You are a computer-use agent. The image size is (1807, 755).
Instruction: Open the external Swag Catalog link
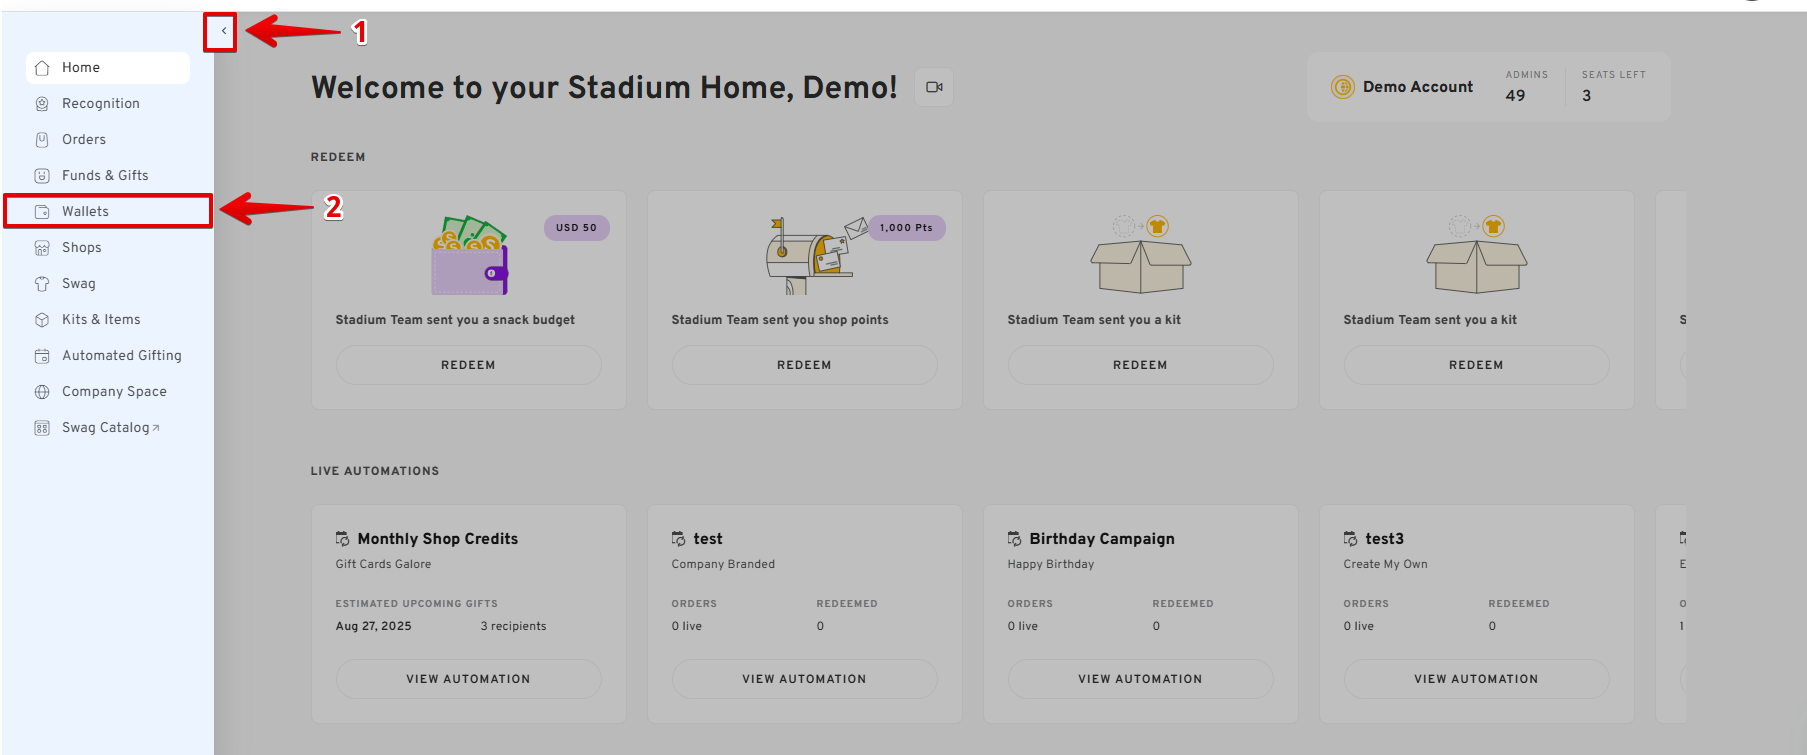tap(110, 428)
